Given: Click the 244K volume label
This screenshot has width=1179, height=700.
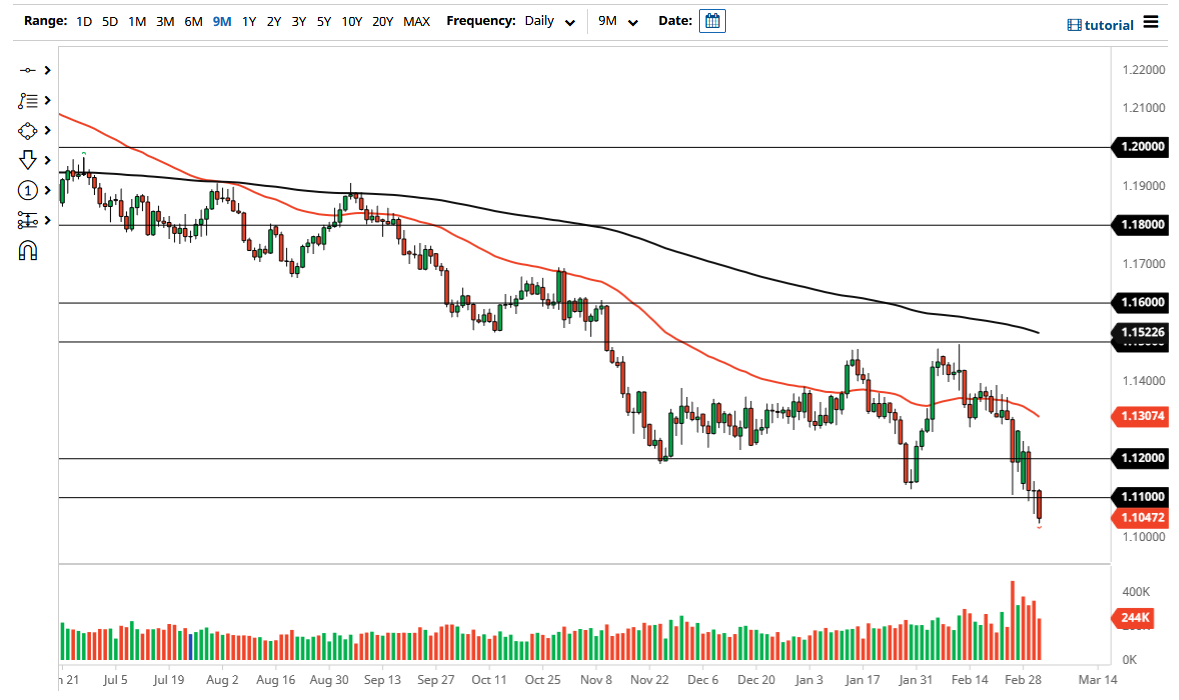Looking at the screenshot, I should (x=1133, y=619).
